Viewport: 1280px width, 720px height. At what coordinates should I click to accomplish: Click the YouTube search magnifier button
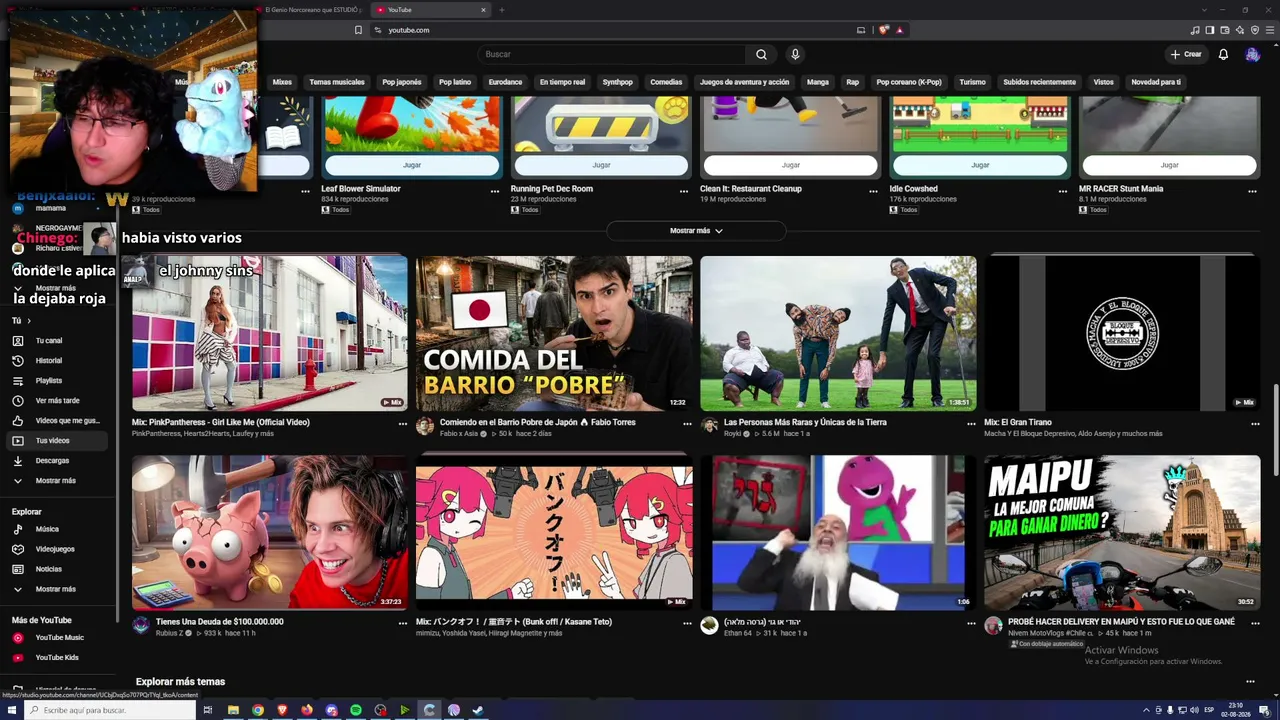point(761,54)
